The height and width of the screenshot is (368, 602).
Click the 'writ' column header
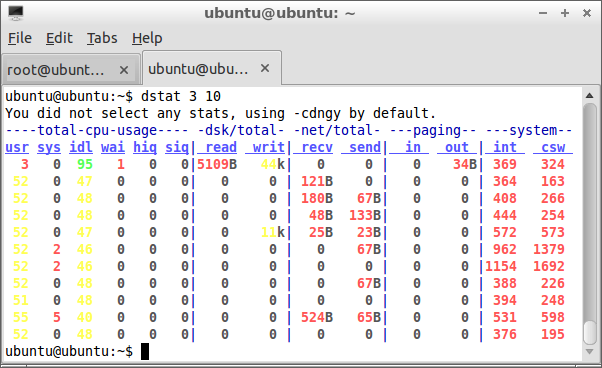point(269,147)
